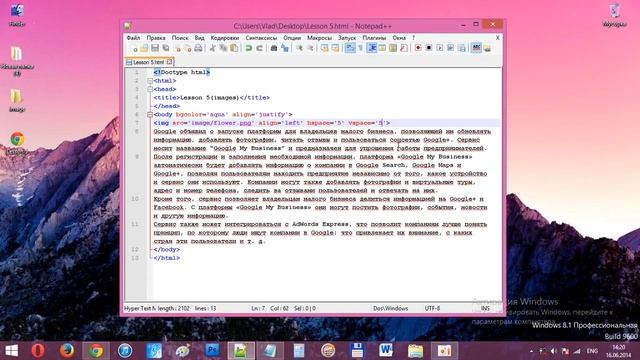Image resolution: width=640 pixels, height=360 pixels.
Task: Toggle INS mode in status bar
Action: [x=485, y=308]
